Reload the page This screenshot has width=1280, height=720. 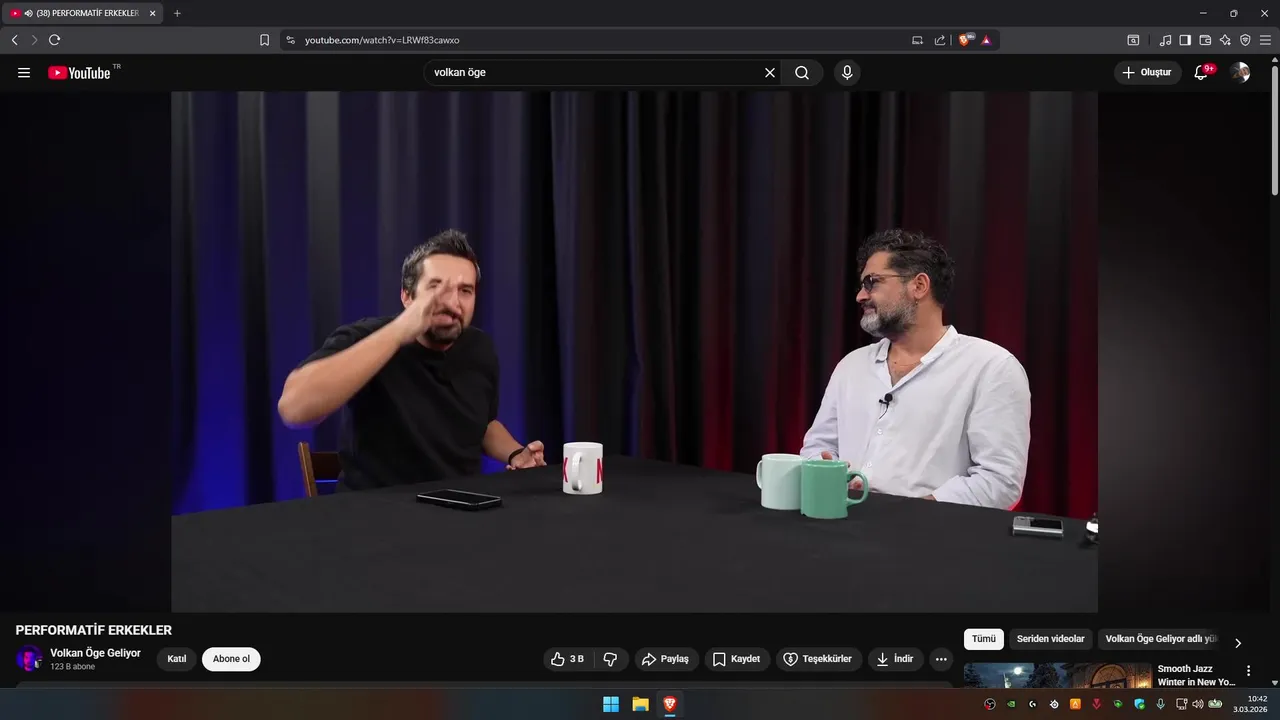[54, 40]
